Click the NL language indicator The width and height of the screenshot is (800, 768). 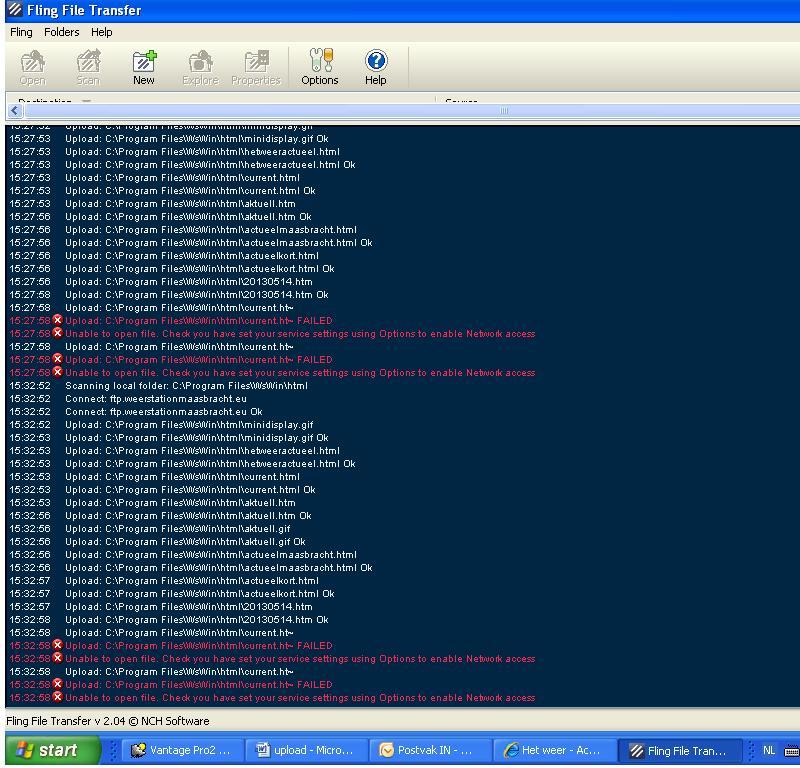point(769,750)
